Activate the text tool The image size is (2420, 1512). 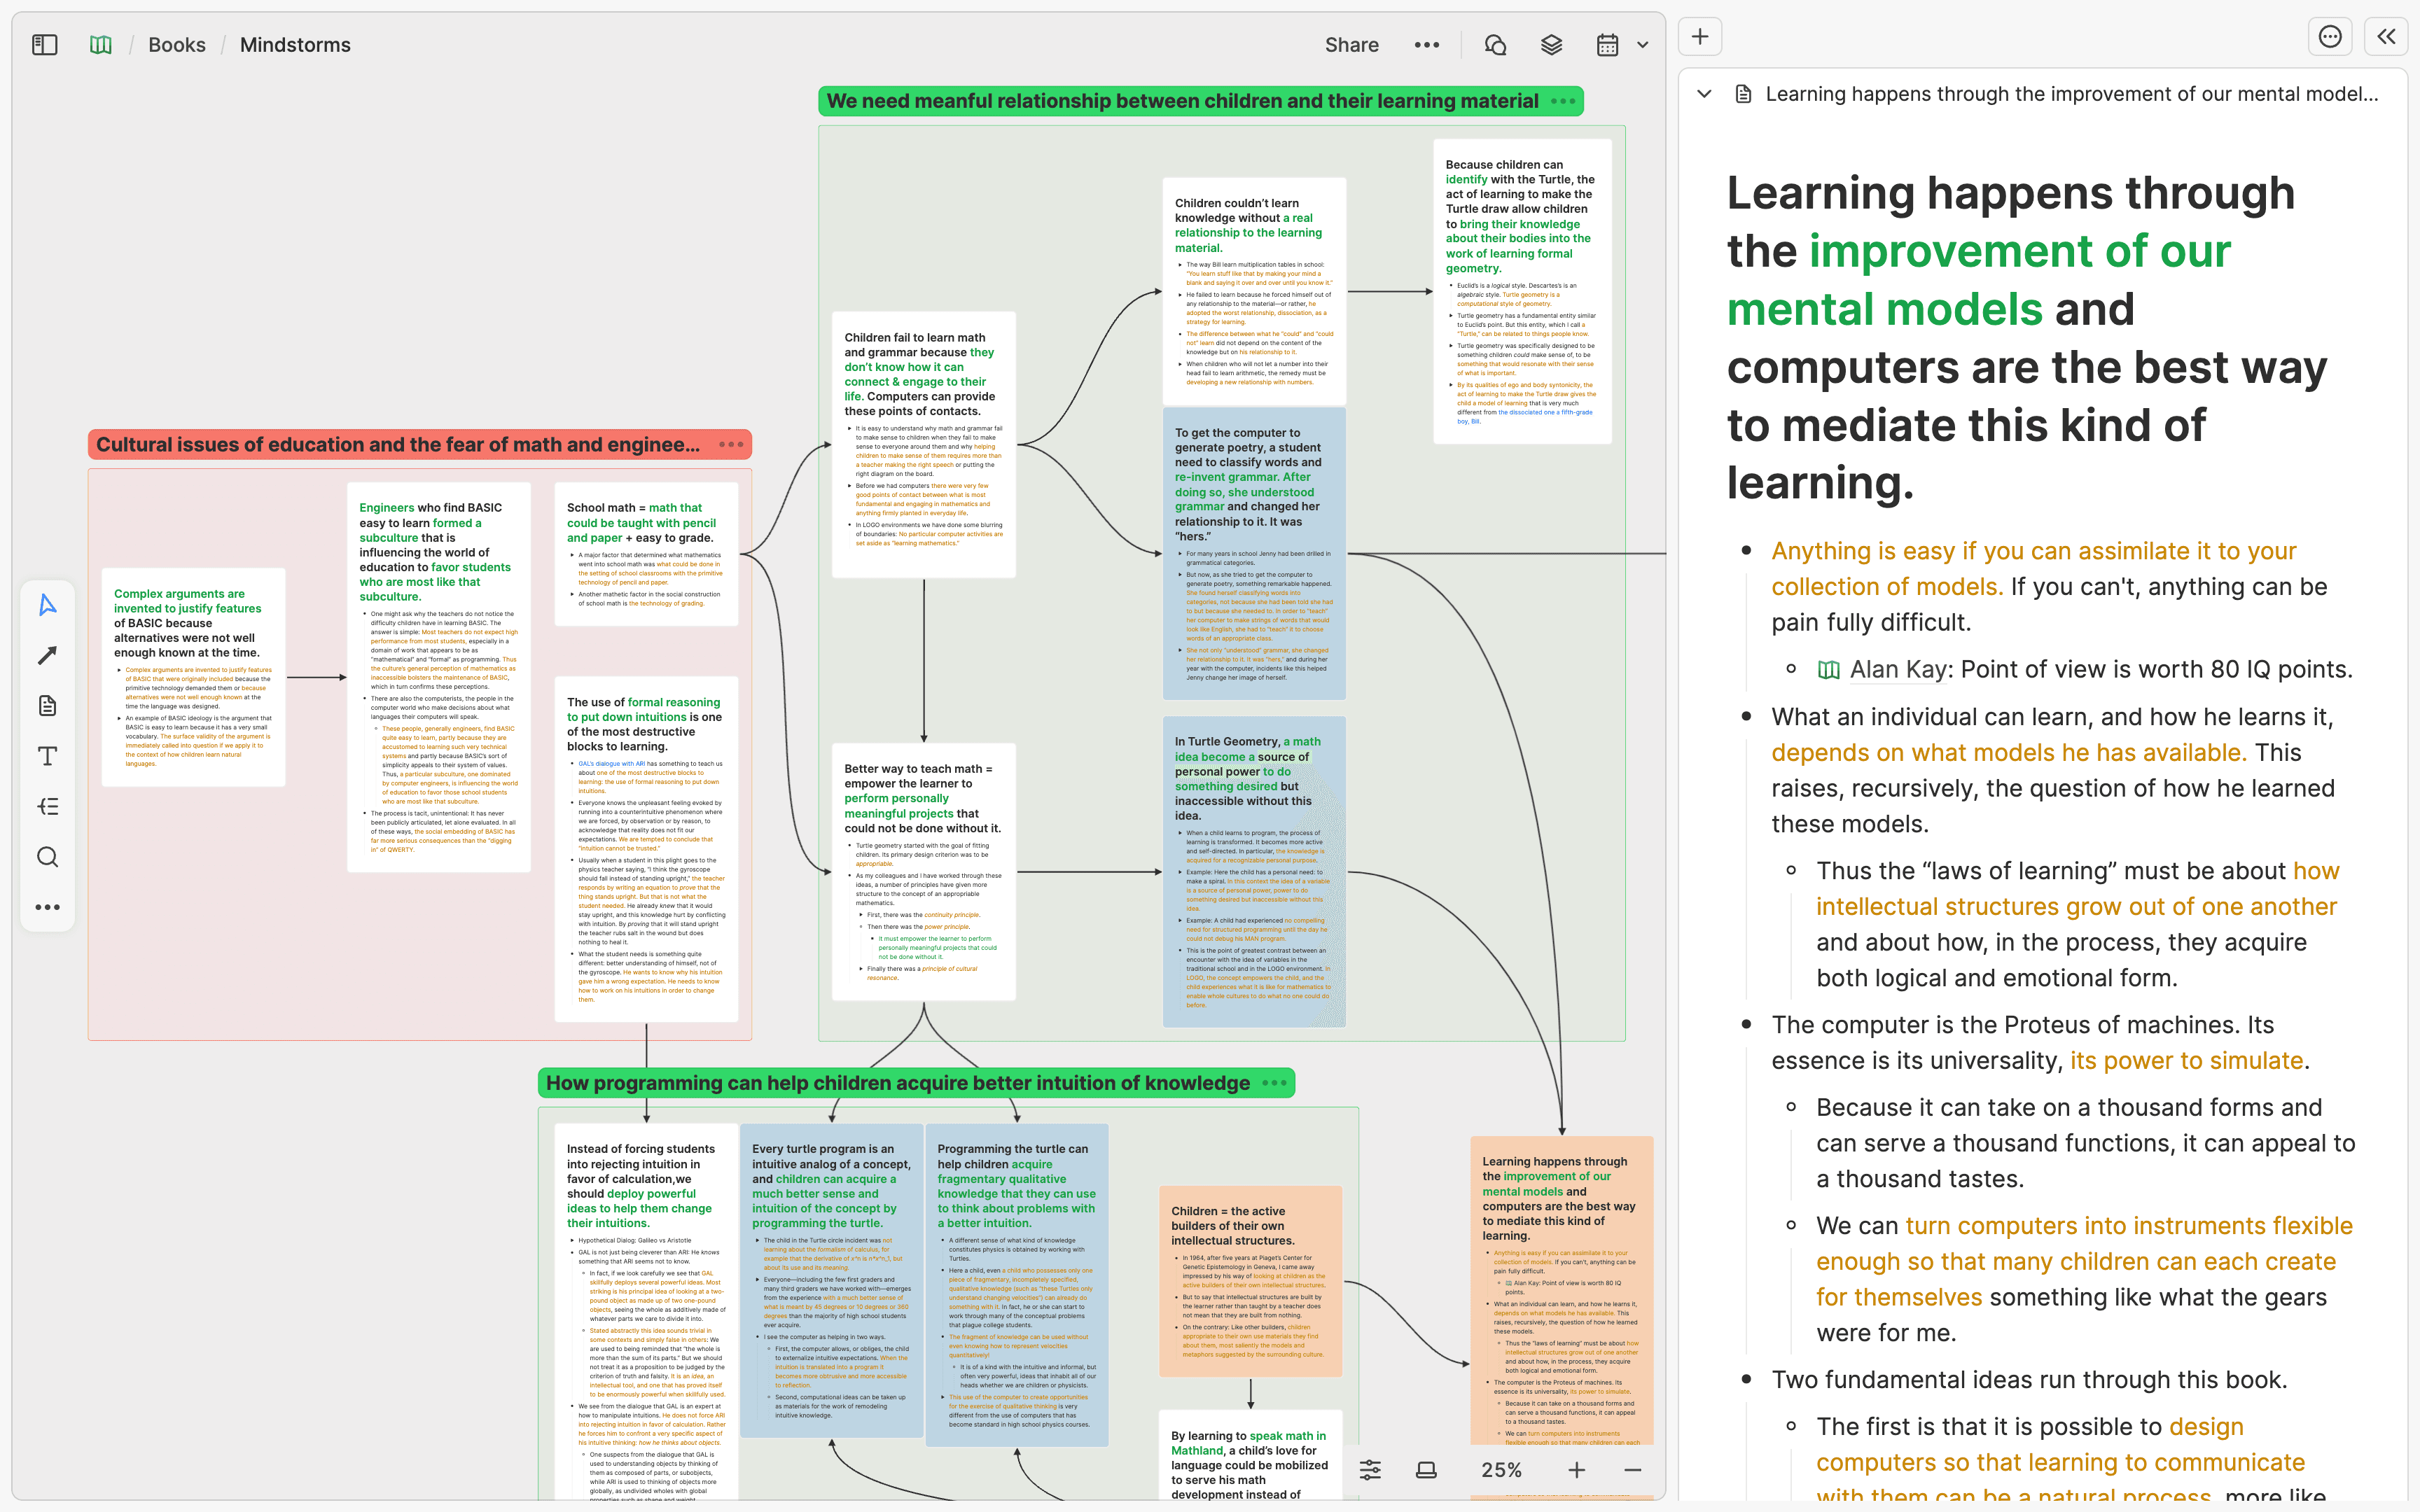coord(47,756)
